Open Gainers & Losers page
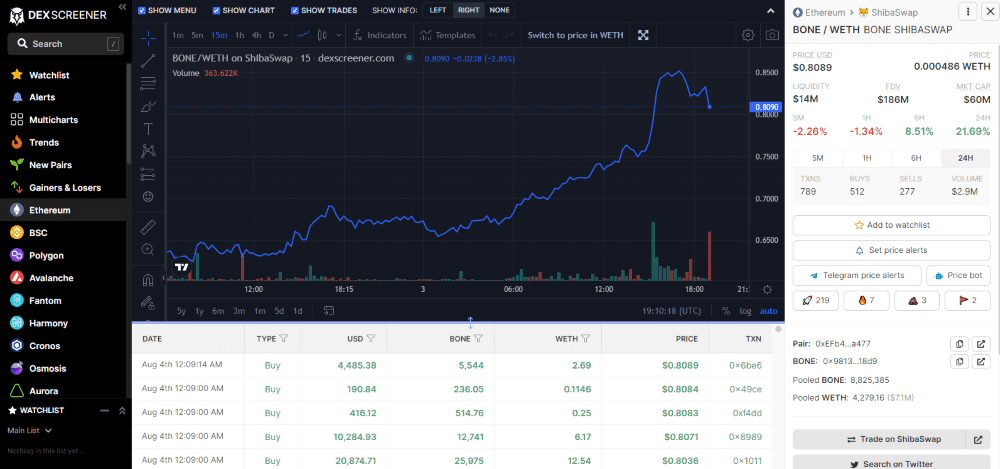1000x469 pixels. (x=64, y=188)
